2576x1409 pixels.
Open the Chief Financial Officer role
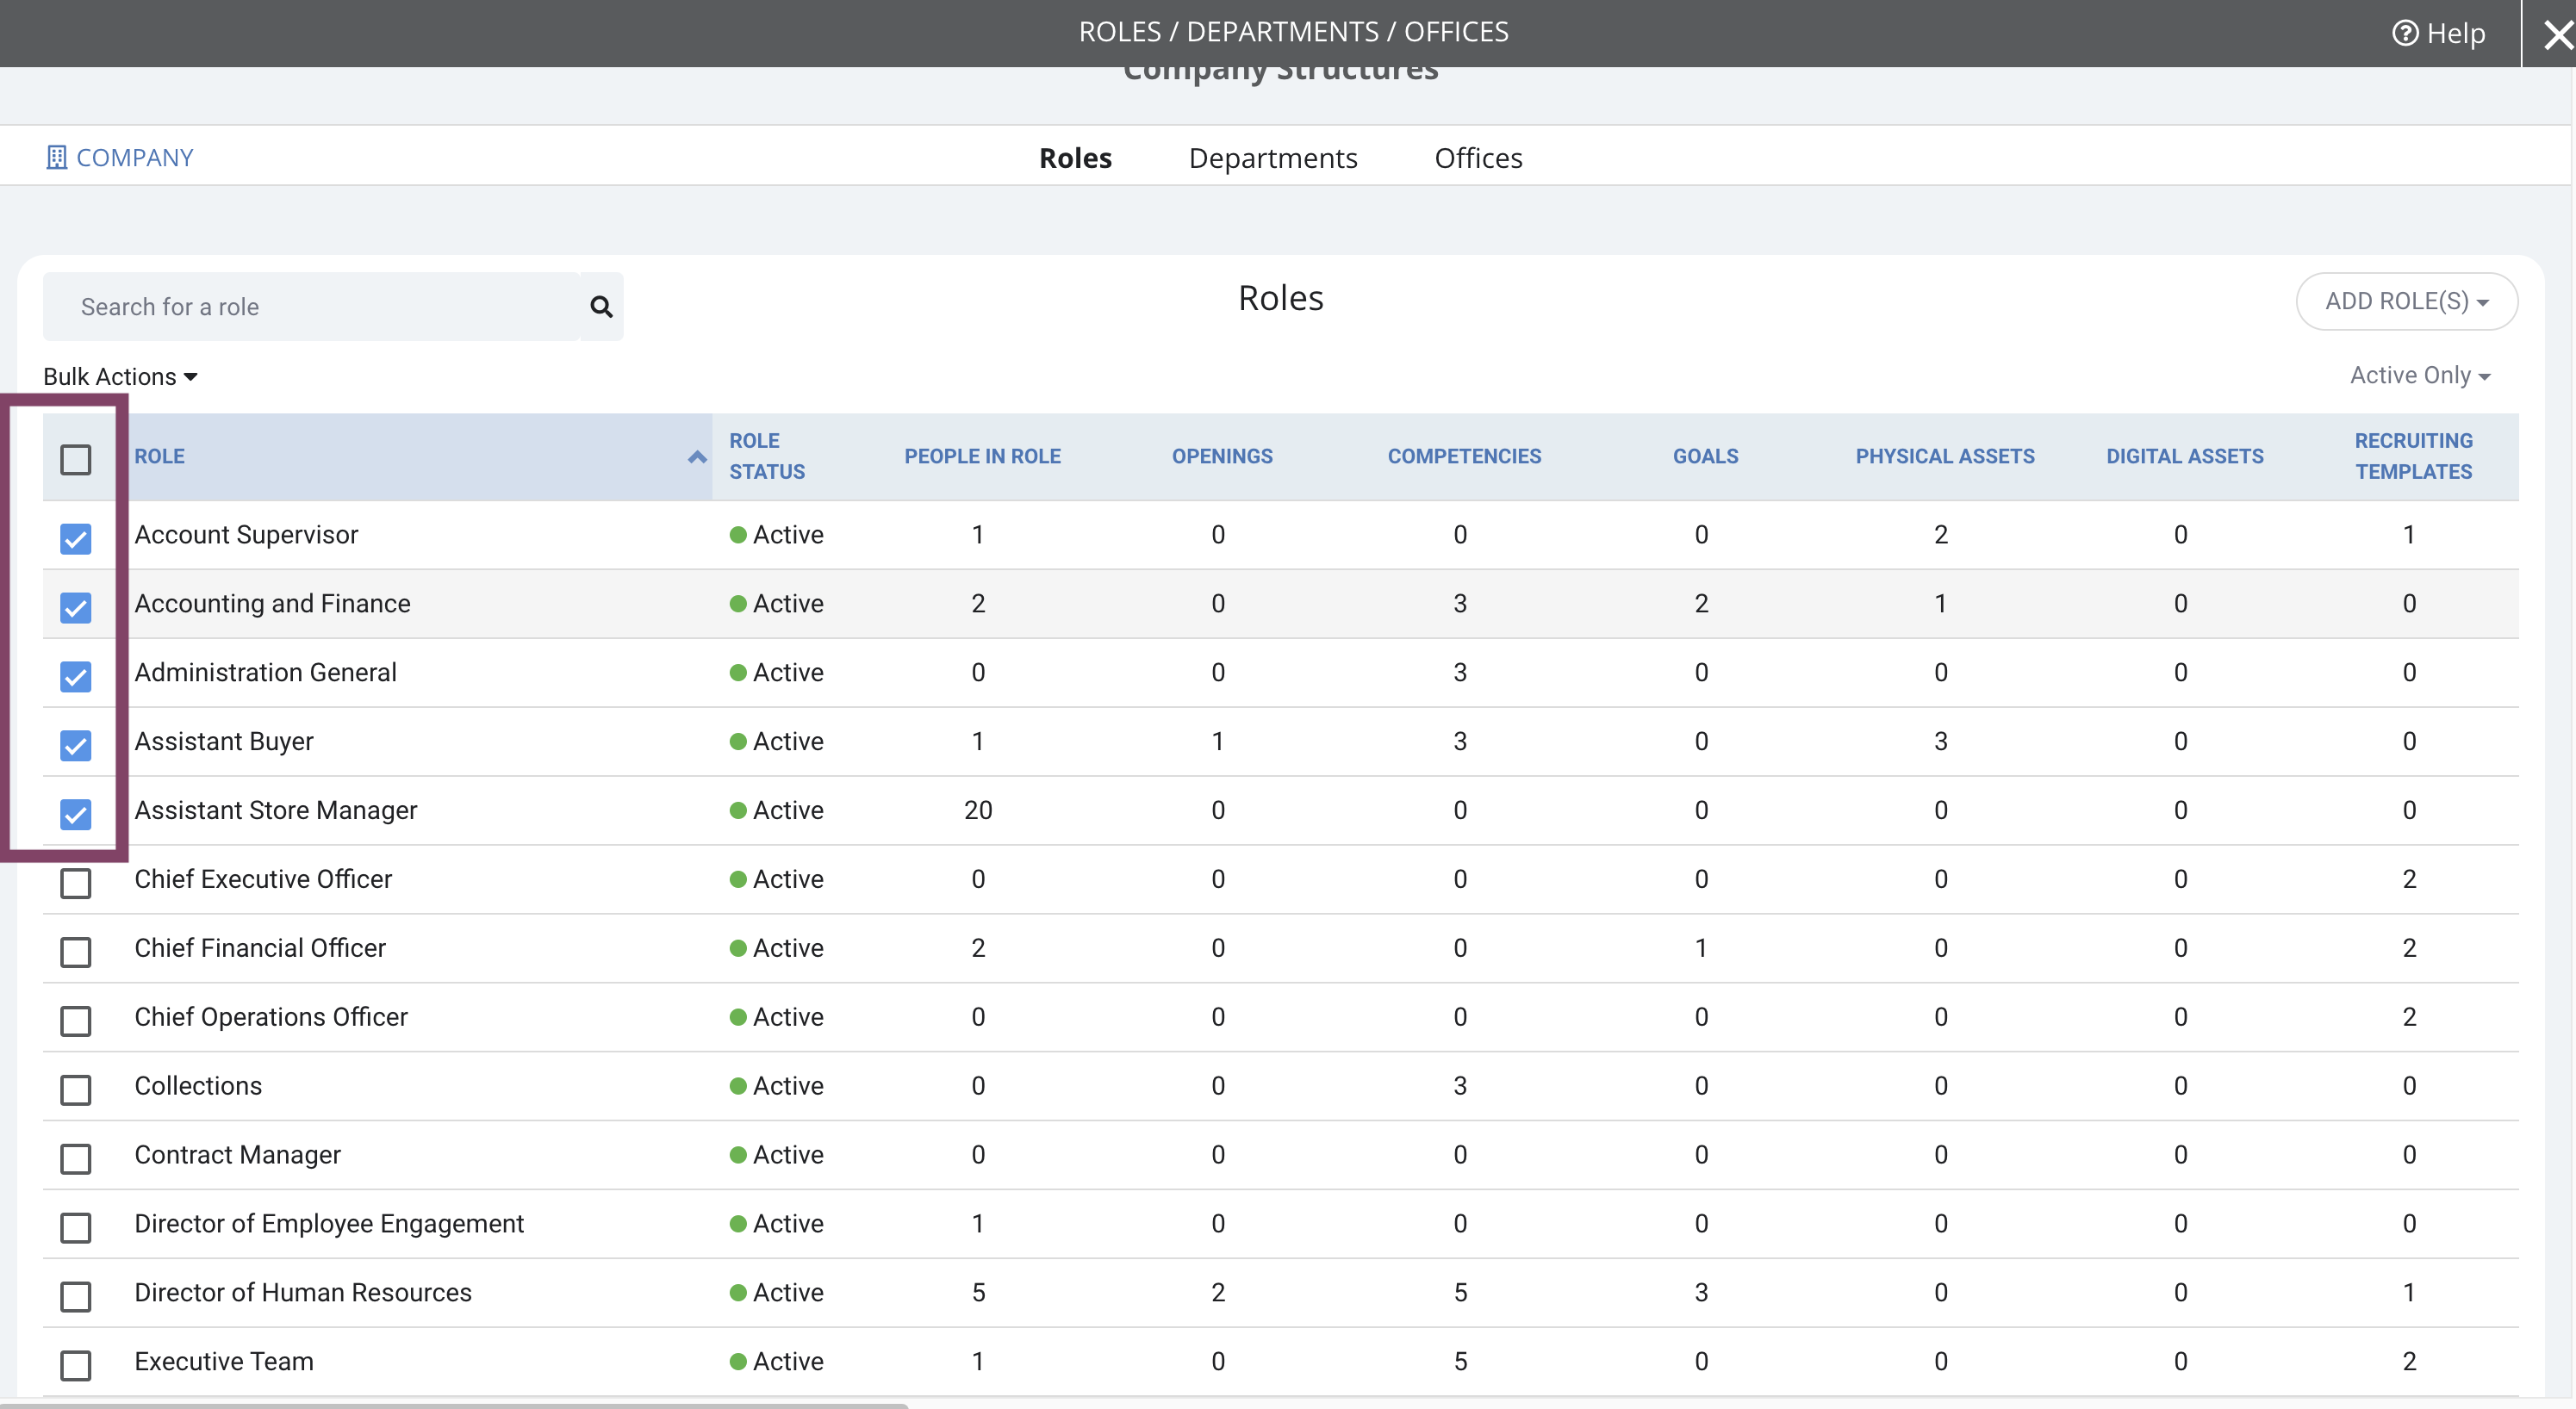(260, 948)
